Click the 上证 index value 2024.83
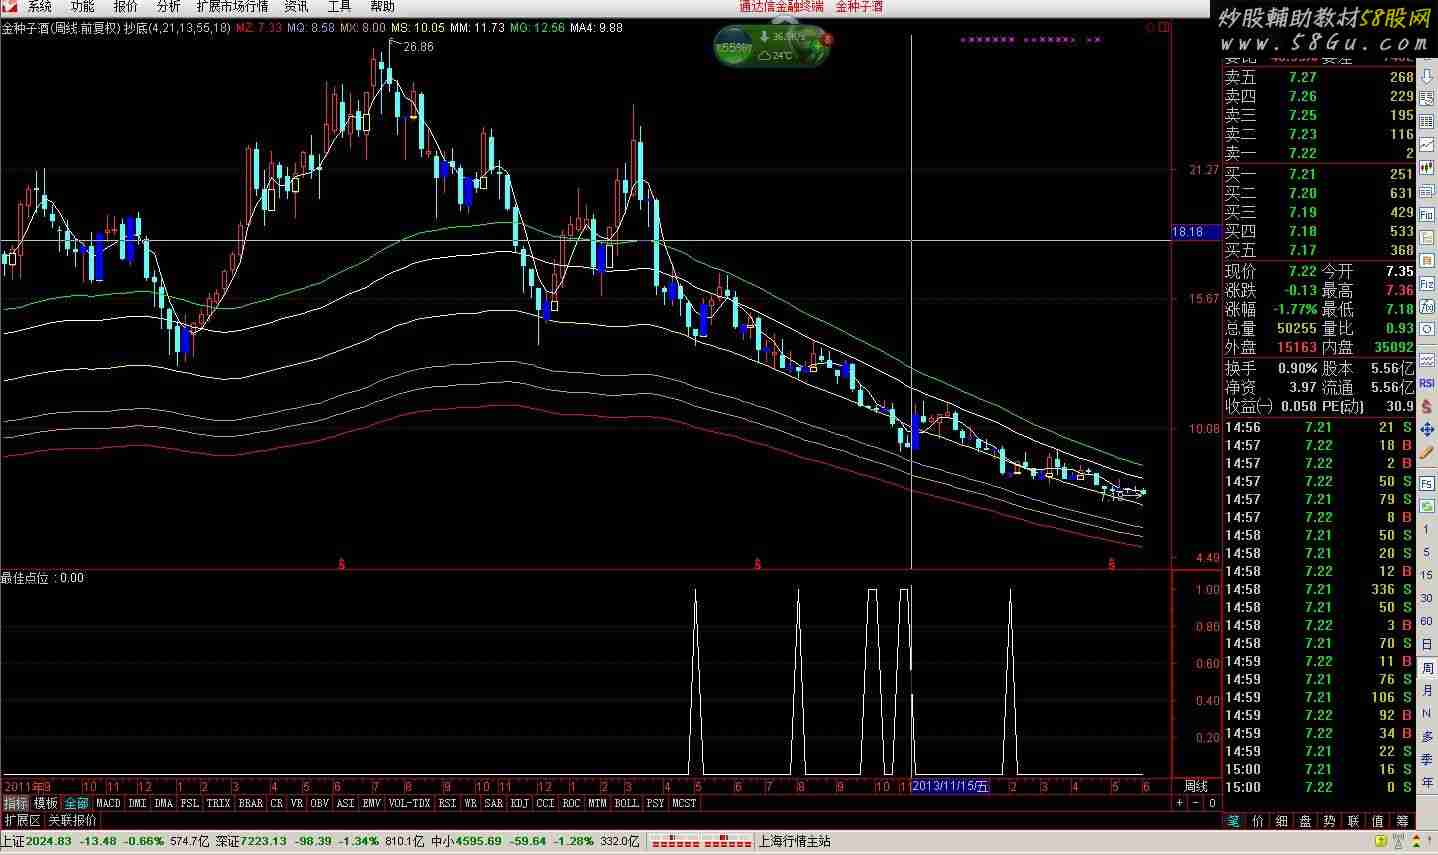This screenshot has height=855, width=1438. 49,841
